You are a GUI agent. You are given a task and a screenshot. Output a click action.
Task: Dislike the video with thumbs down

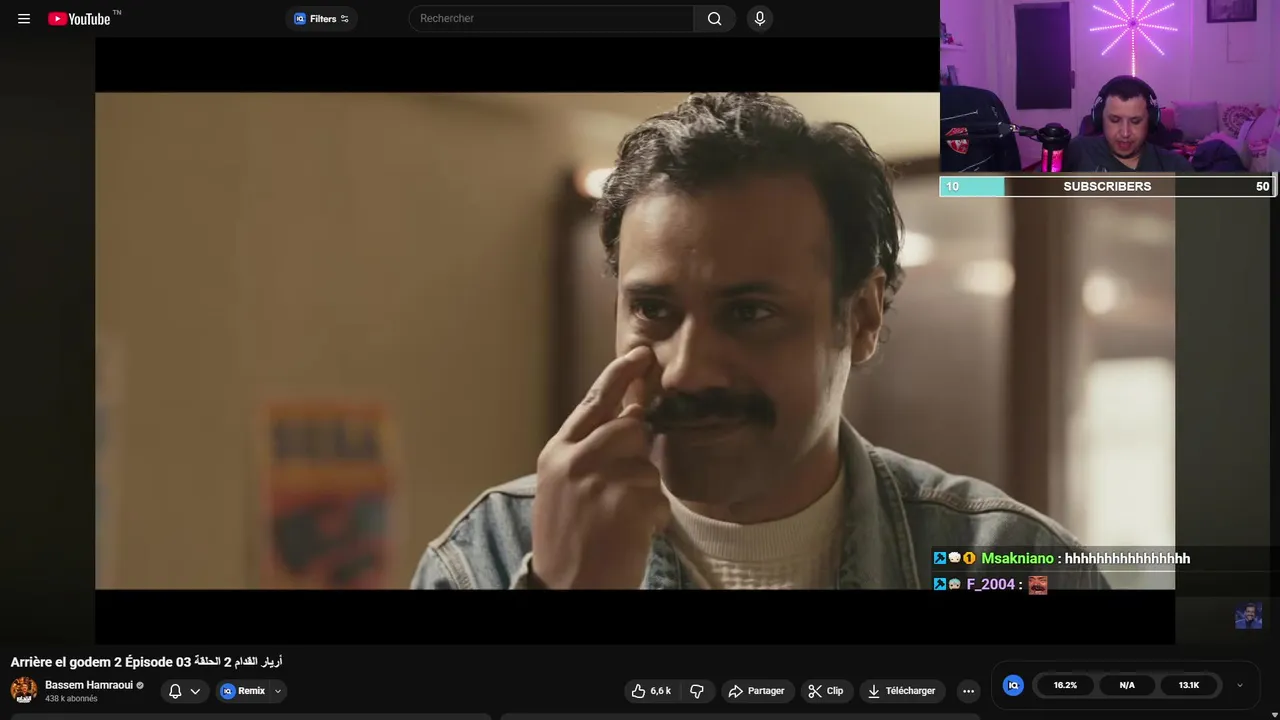(697, 691)
